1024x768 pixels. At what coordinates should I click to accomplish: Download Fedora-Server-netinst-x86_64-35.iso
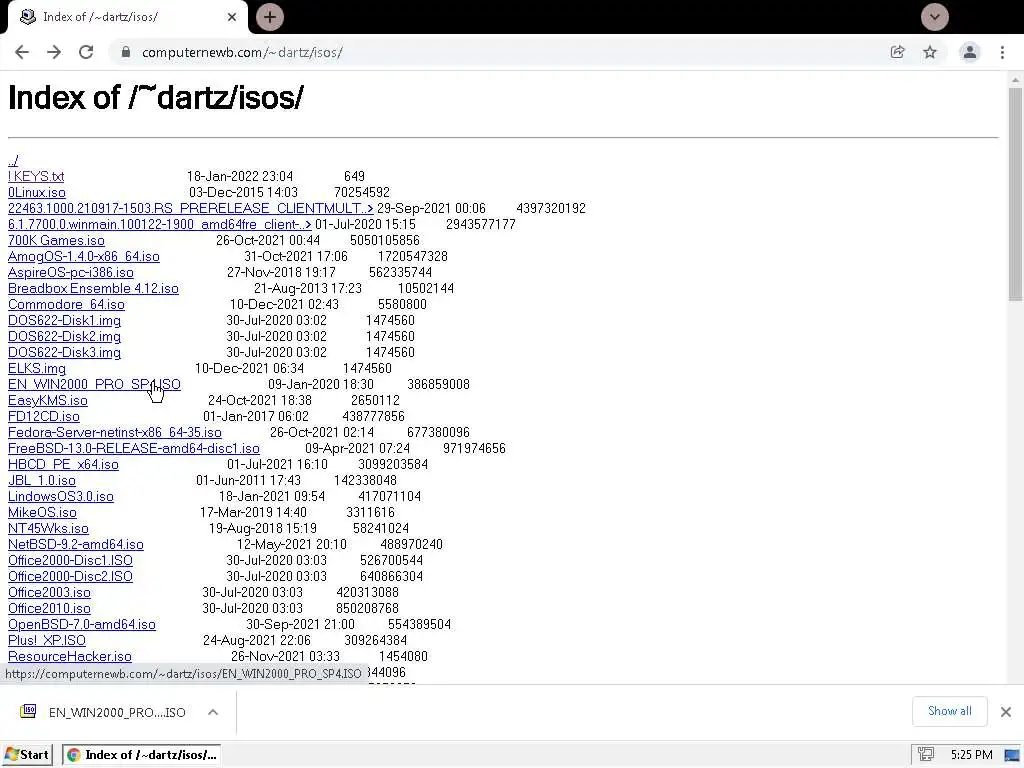[114, 432]
